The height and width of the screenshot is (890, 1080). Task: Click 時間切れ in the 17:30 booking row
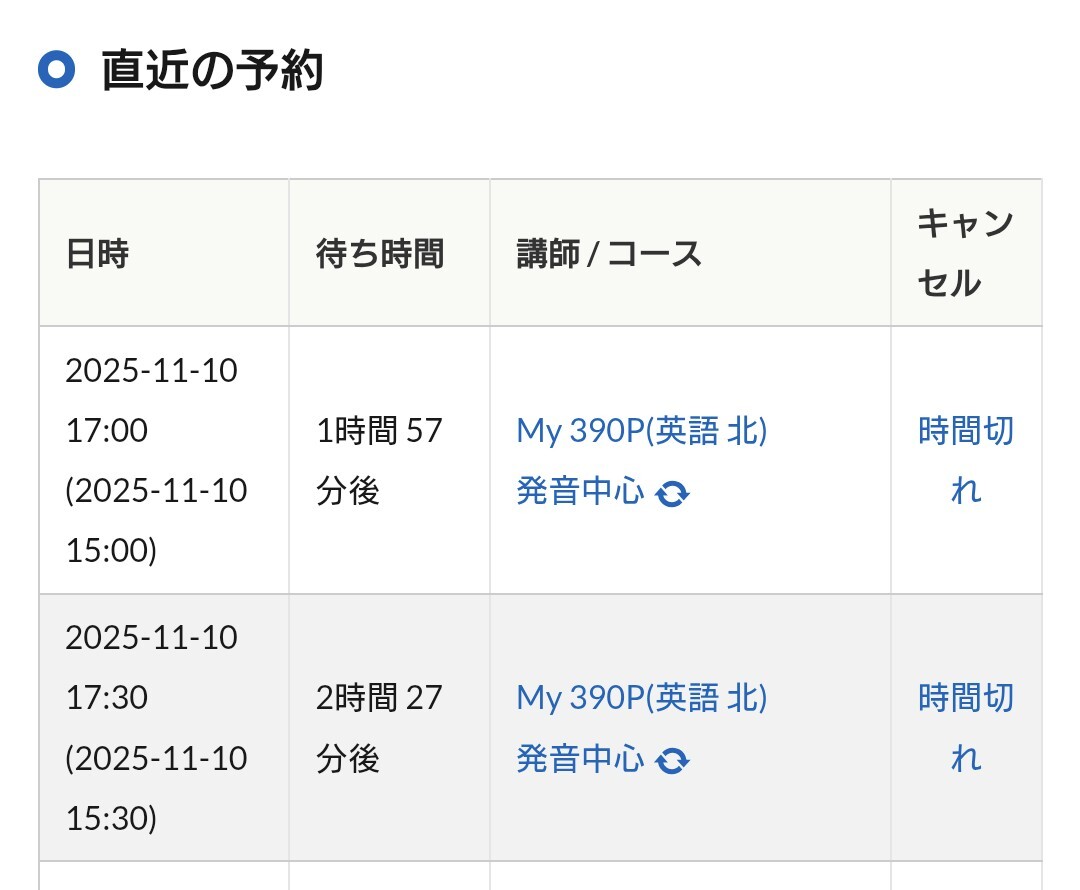[965, 727]
